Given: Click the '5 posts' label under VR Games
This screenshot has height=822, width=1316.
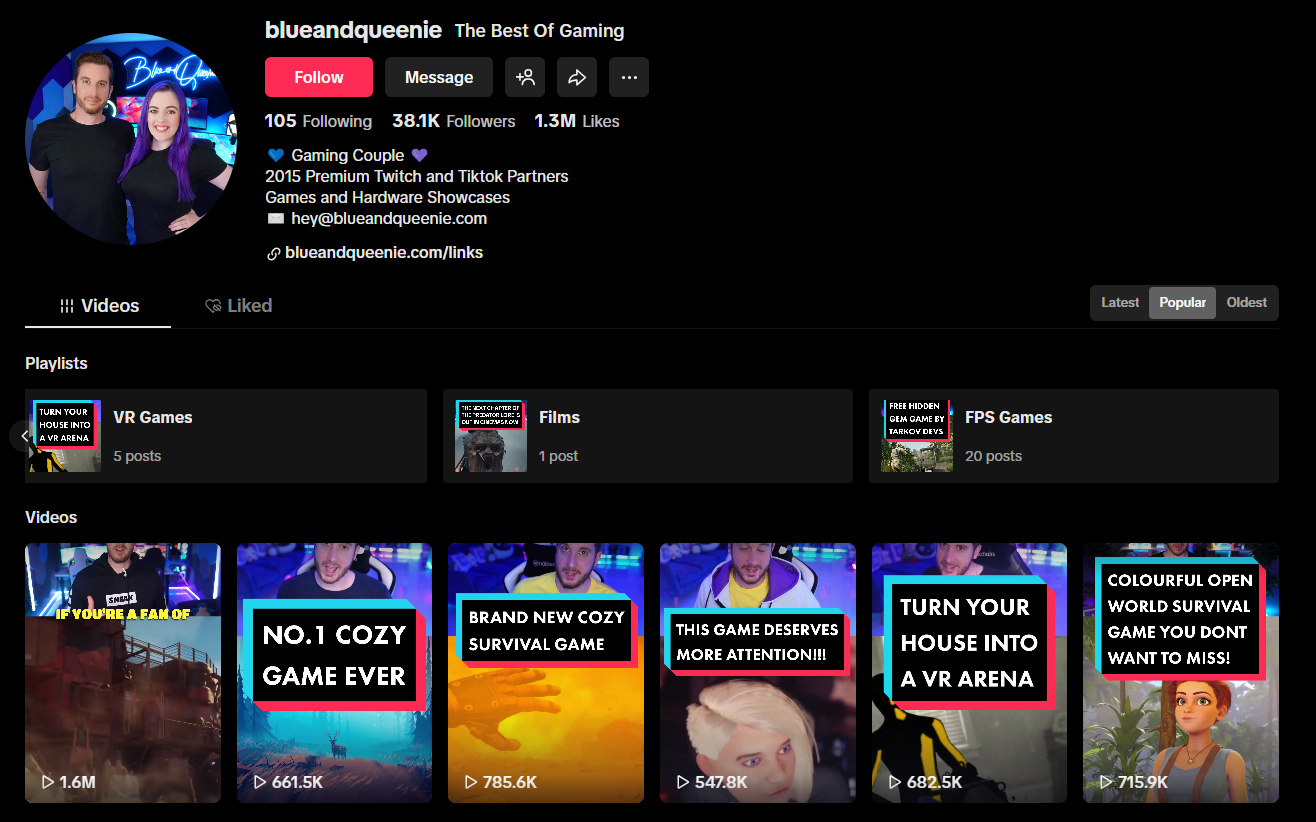Looking at the screenshot, I should click(x=137, y=456).
